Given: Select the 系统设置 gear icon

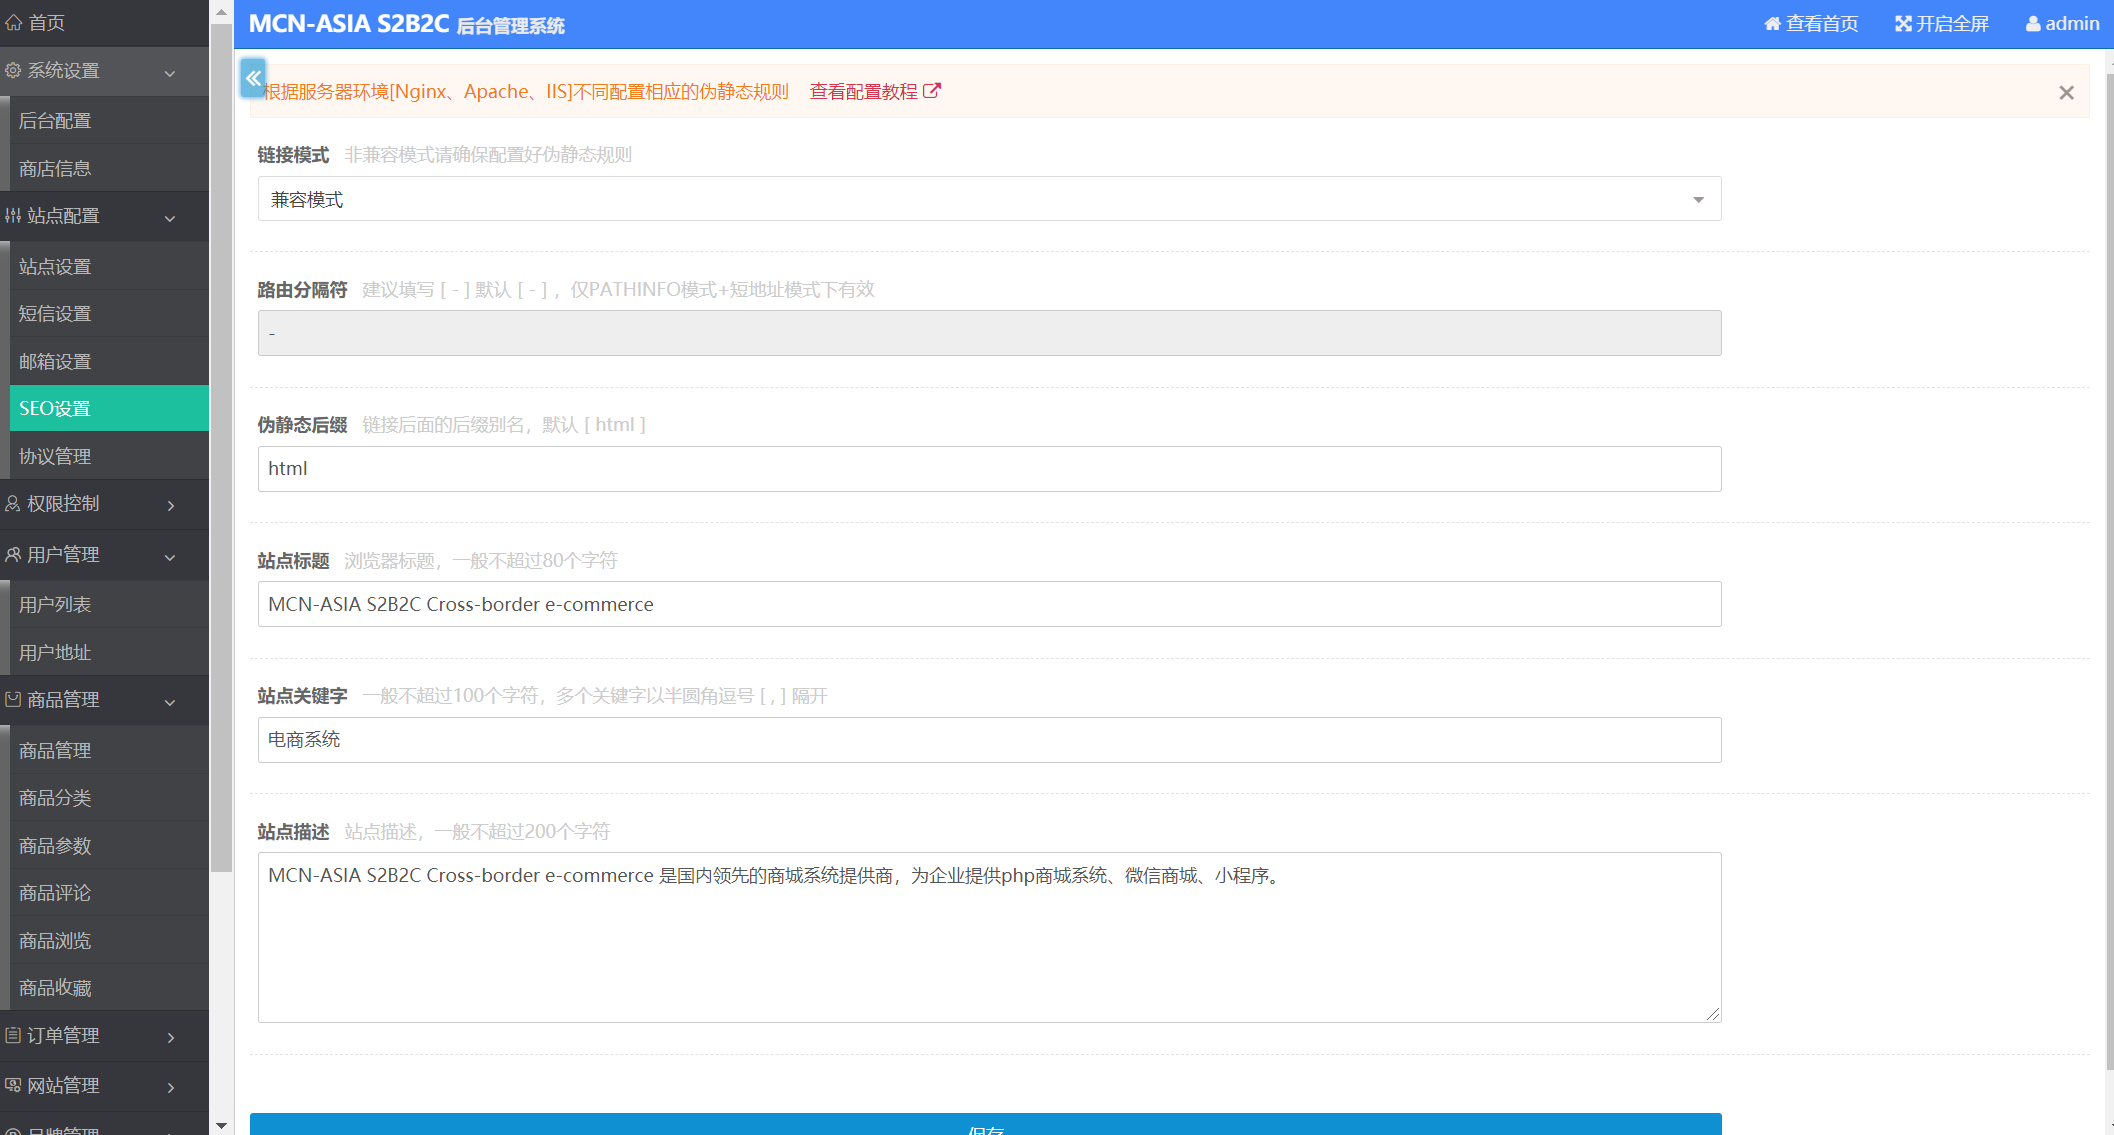Looking at the screenshot, I should coord(14,71).
